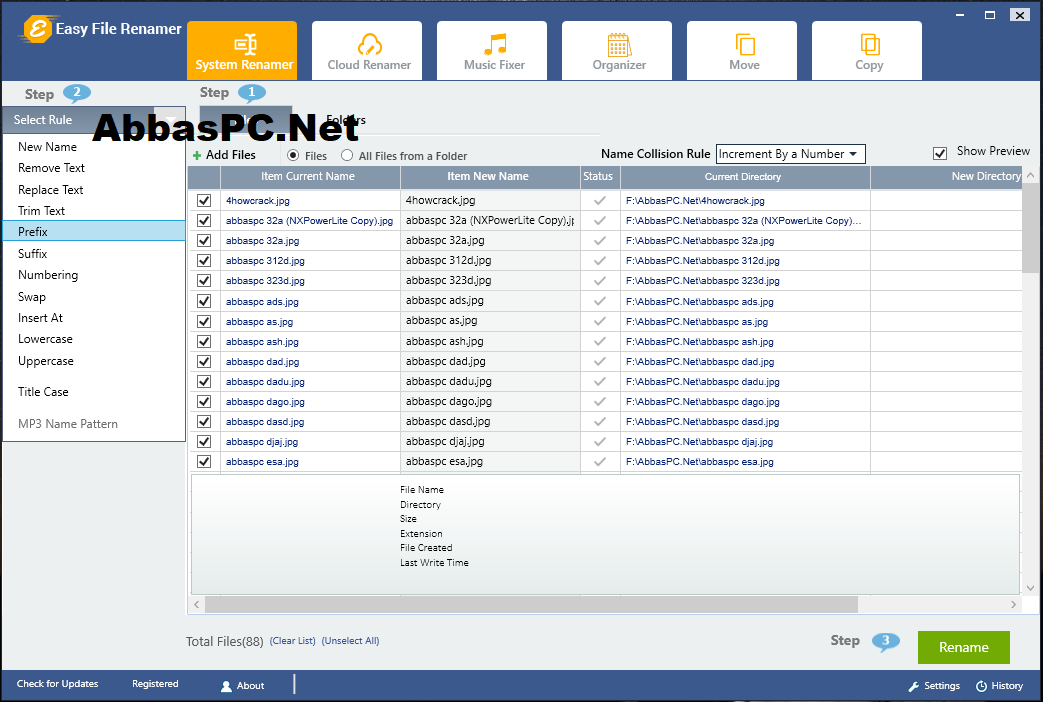Click file name abbaspc dadu.jpg
Screen dimensions: 1043x702
click(265, 382)
